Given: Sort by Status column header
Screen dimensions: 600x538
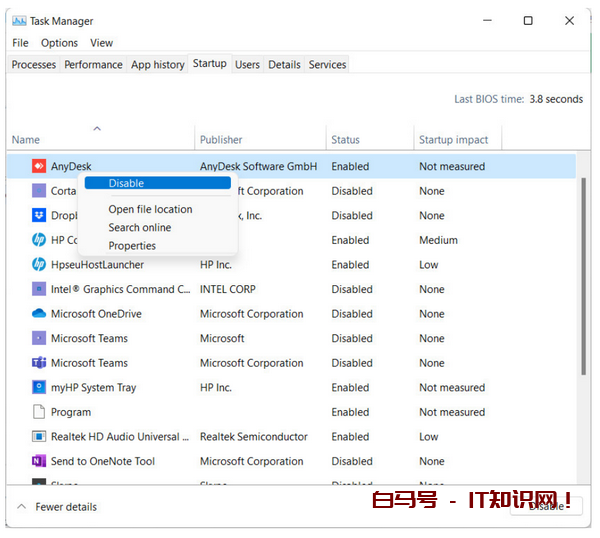Looking at the screenshot, I should pos(346,140).
